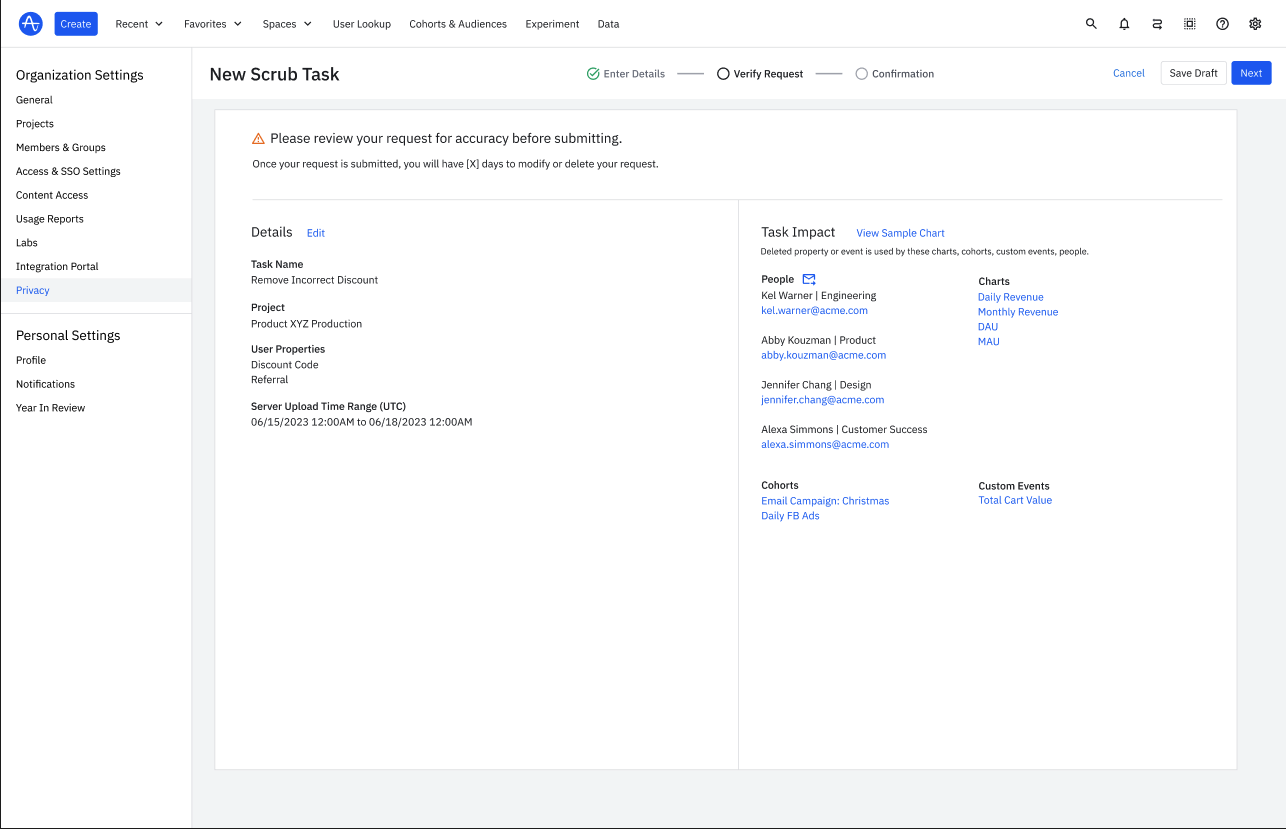The height and width of the screenshot is (829, 1286).
Task: Expand the Recent dropdown
Action: pos(139,24)
